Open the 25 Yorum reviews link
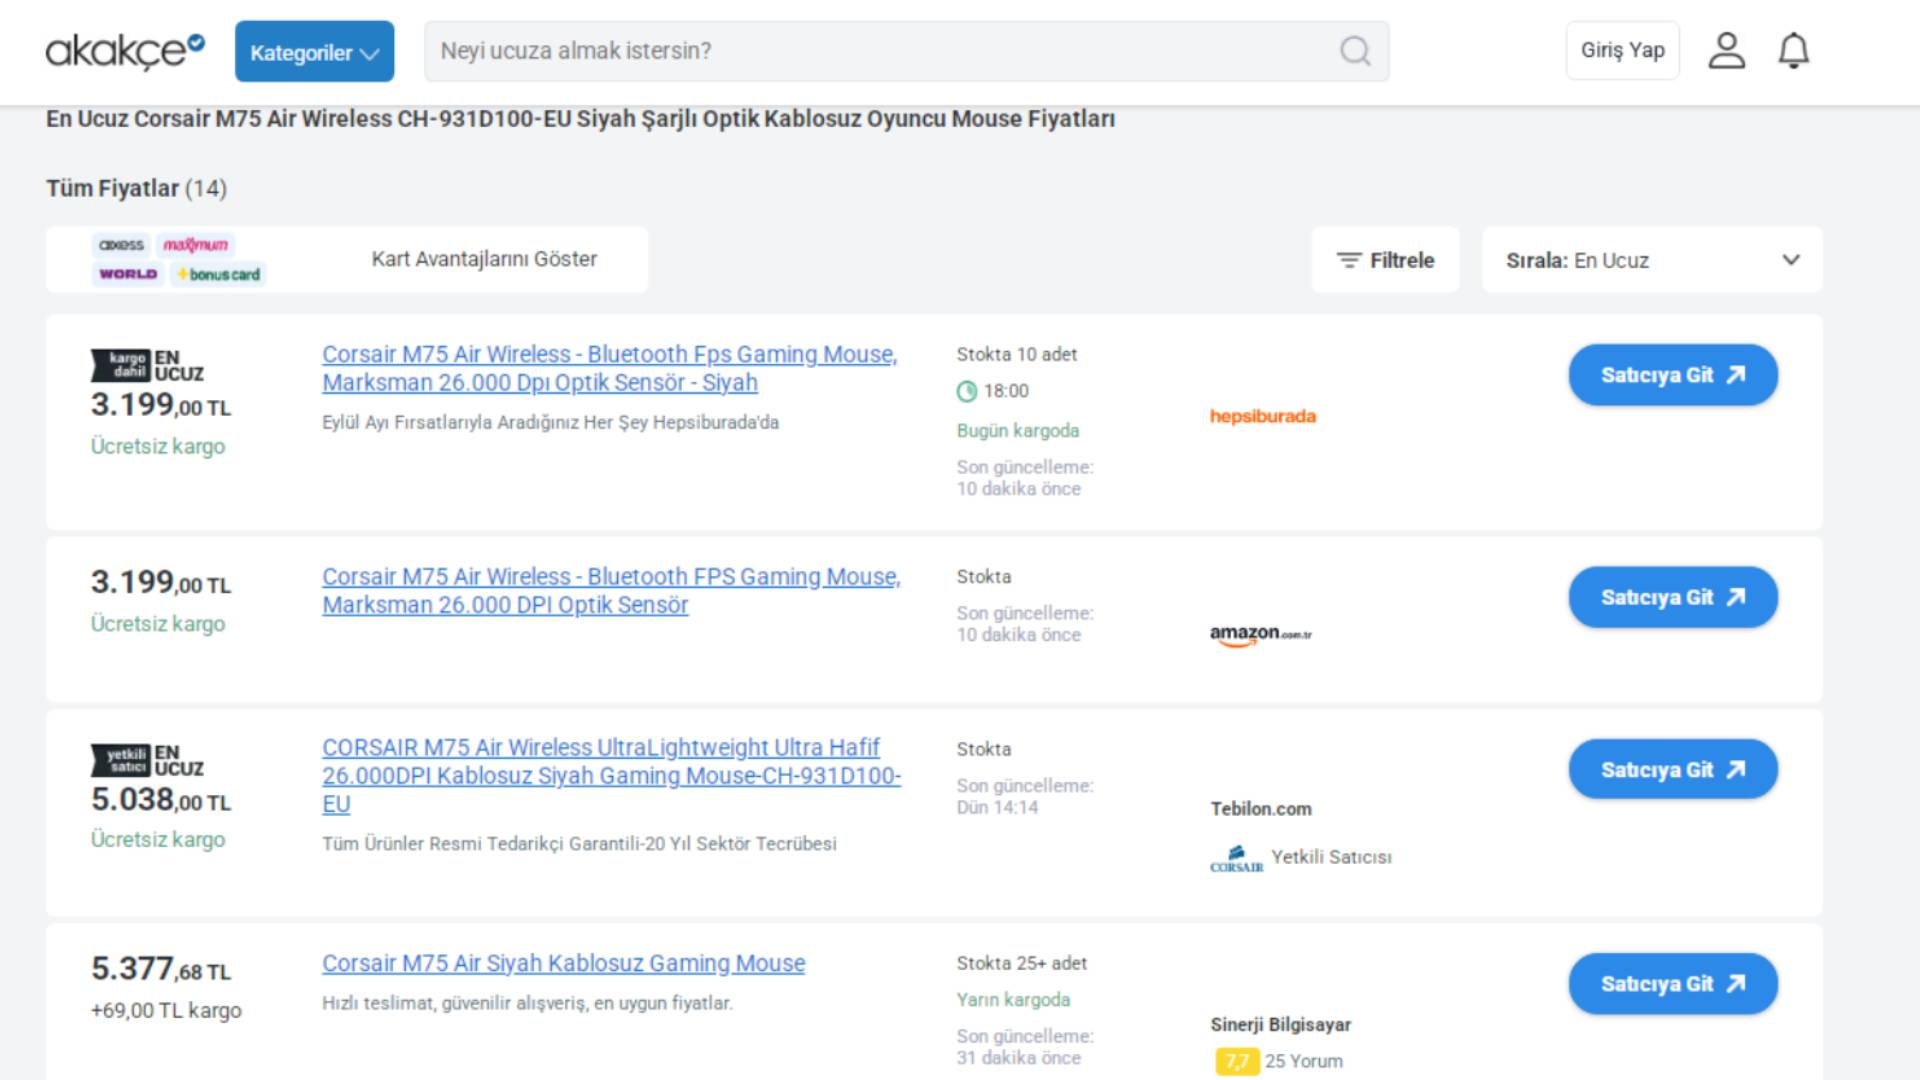Viewport: 1920px width, 1080px height. point(1303,1061)
